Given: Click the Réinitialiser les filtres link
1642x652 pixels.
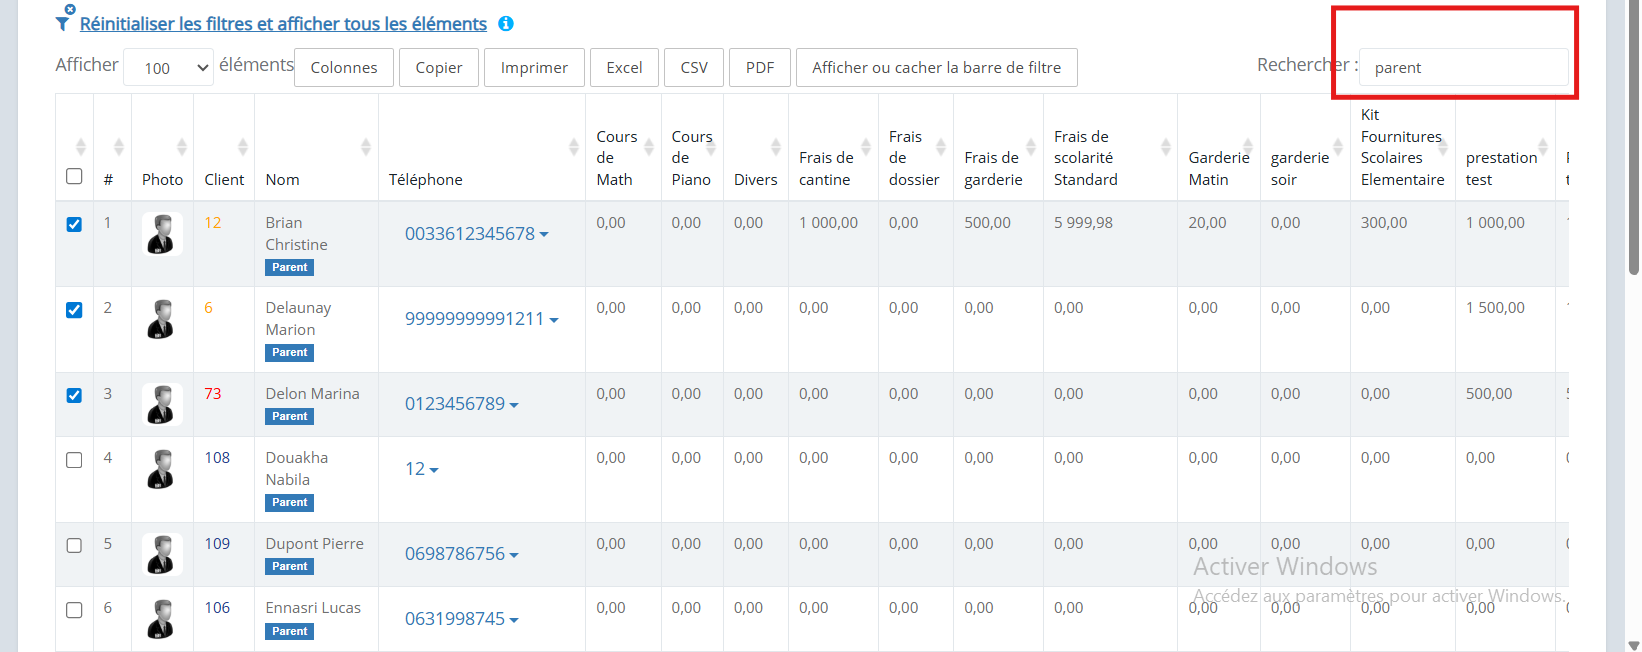Looking at the screenshot, I should 283,24.
